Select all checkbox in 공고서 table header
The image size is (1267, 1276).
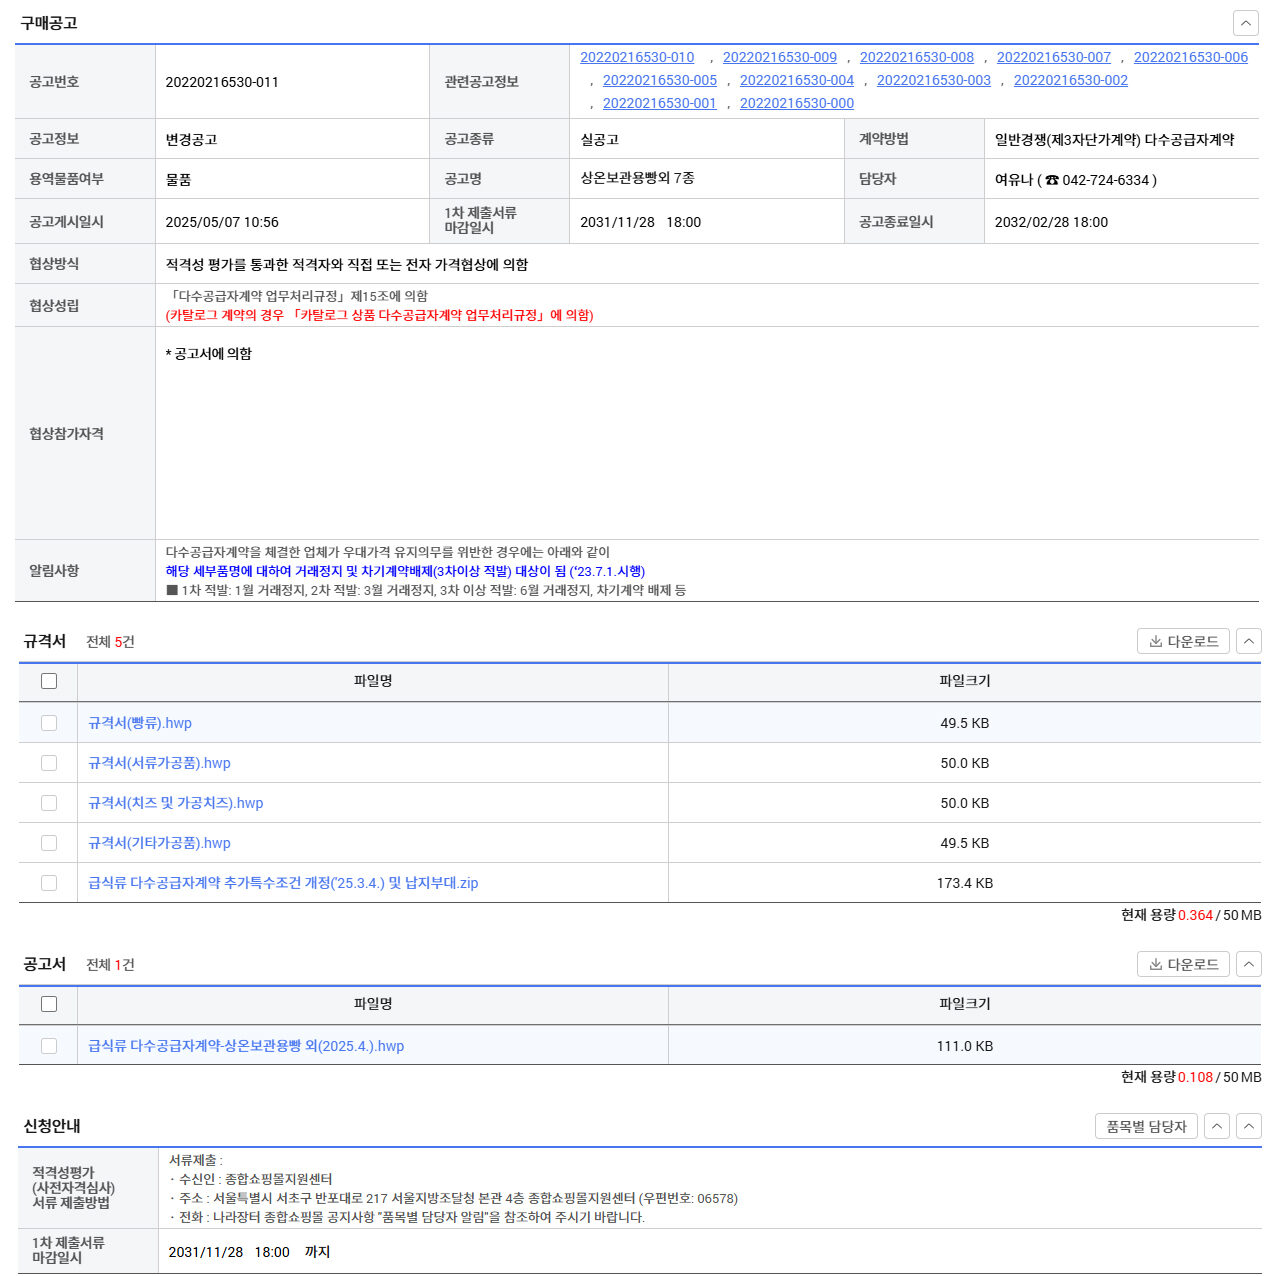point(49,1004)
